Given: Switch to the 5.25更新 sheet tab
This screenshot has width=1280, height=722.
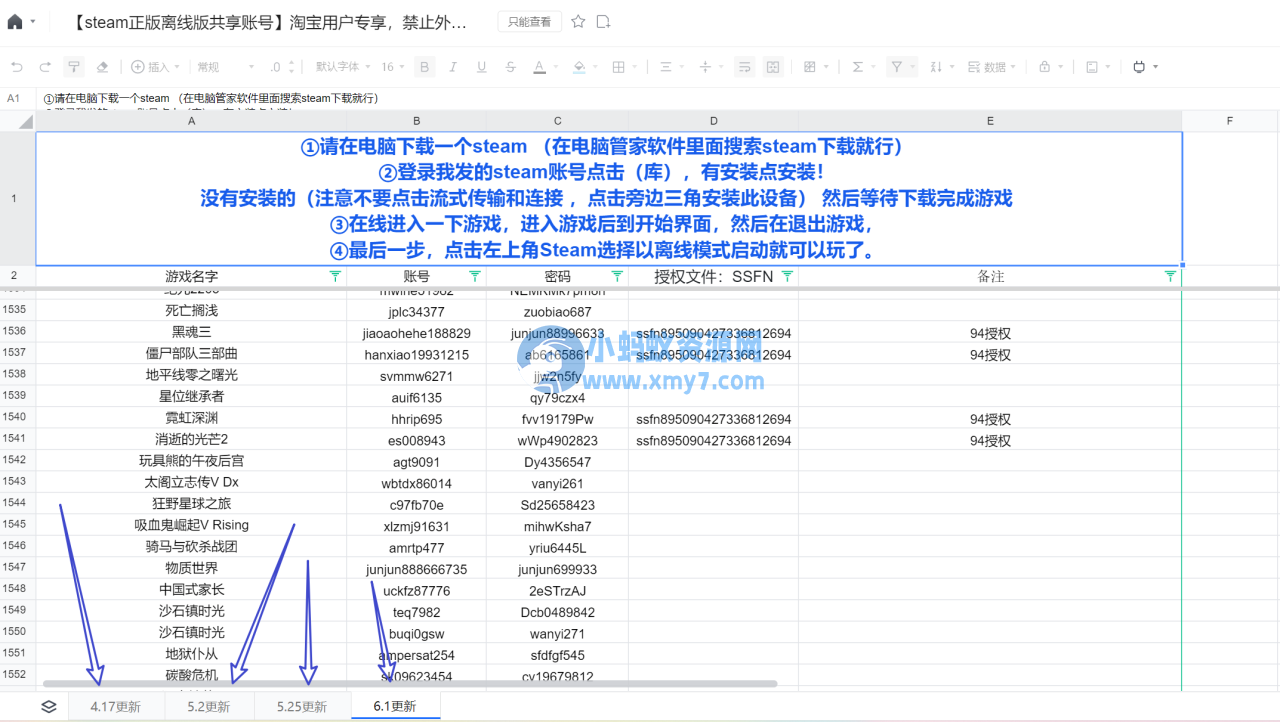Looking at the screenshot, I should point(302,706).
